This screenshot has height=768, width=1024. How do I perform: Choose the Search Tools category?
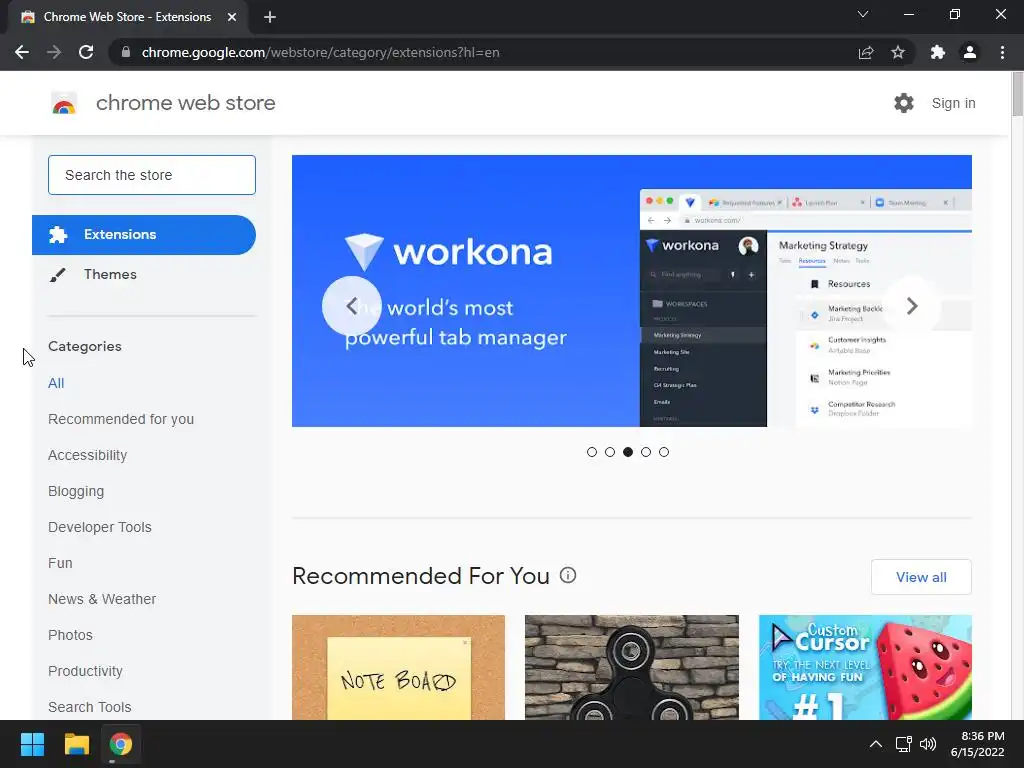(x=89, y=707)
